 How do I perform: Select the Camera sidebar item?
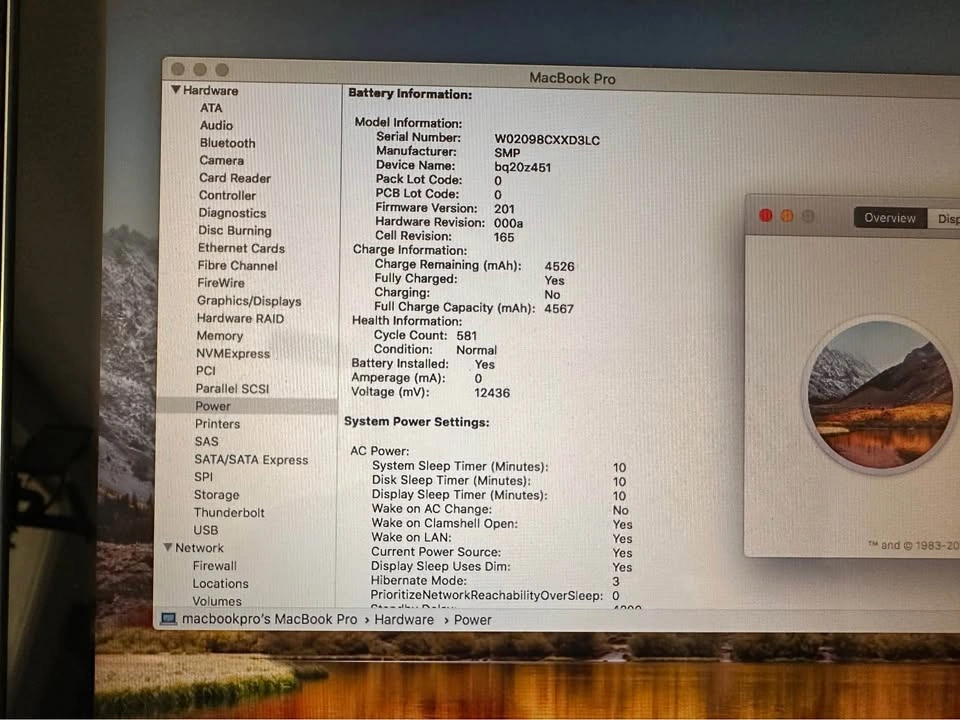(x=221, y=160)
